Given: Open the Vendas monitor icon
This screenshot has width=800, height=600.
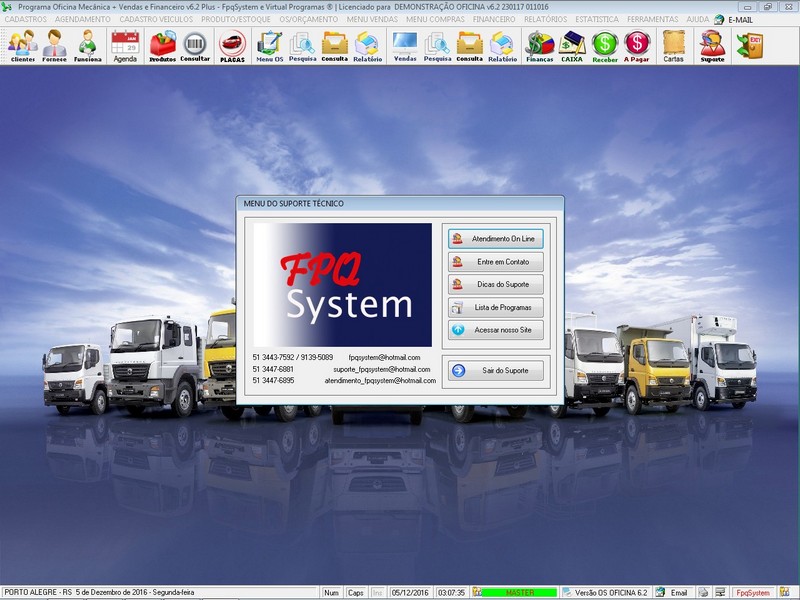Looking at the screenshot, I should click(405, 46).
